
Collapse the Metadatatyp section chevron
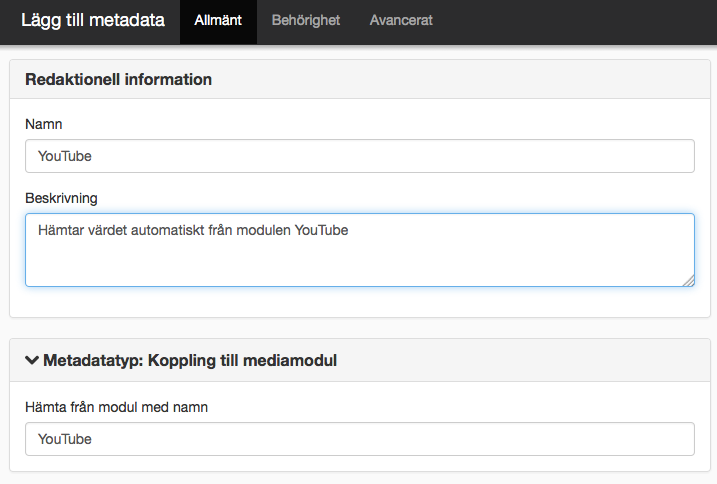pos(32,360)
